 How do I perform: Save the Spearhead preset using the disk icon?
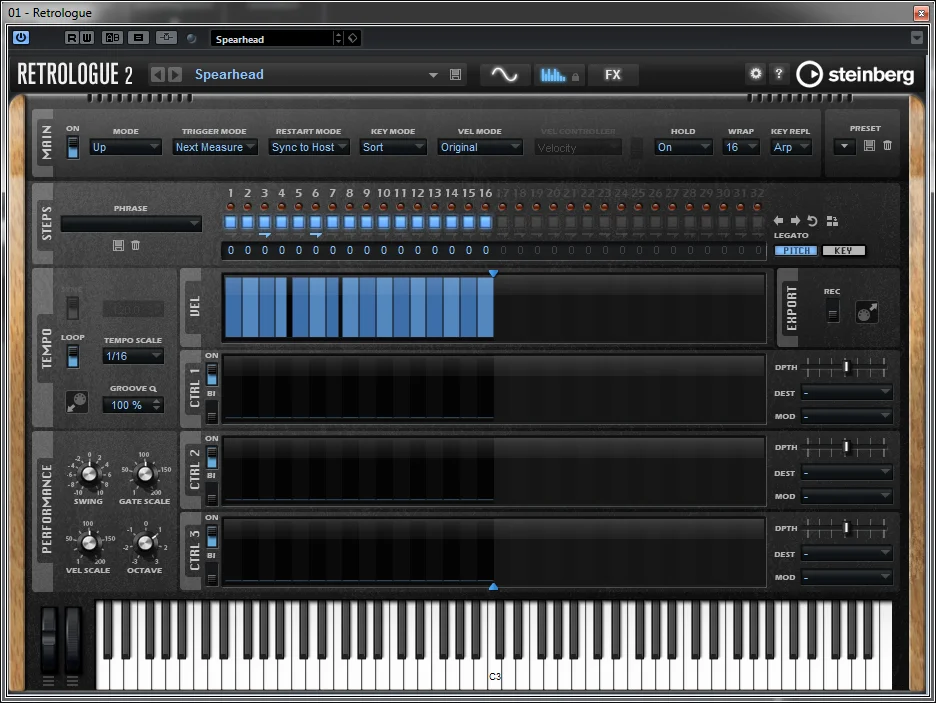(x=456, y=75)
